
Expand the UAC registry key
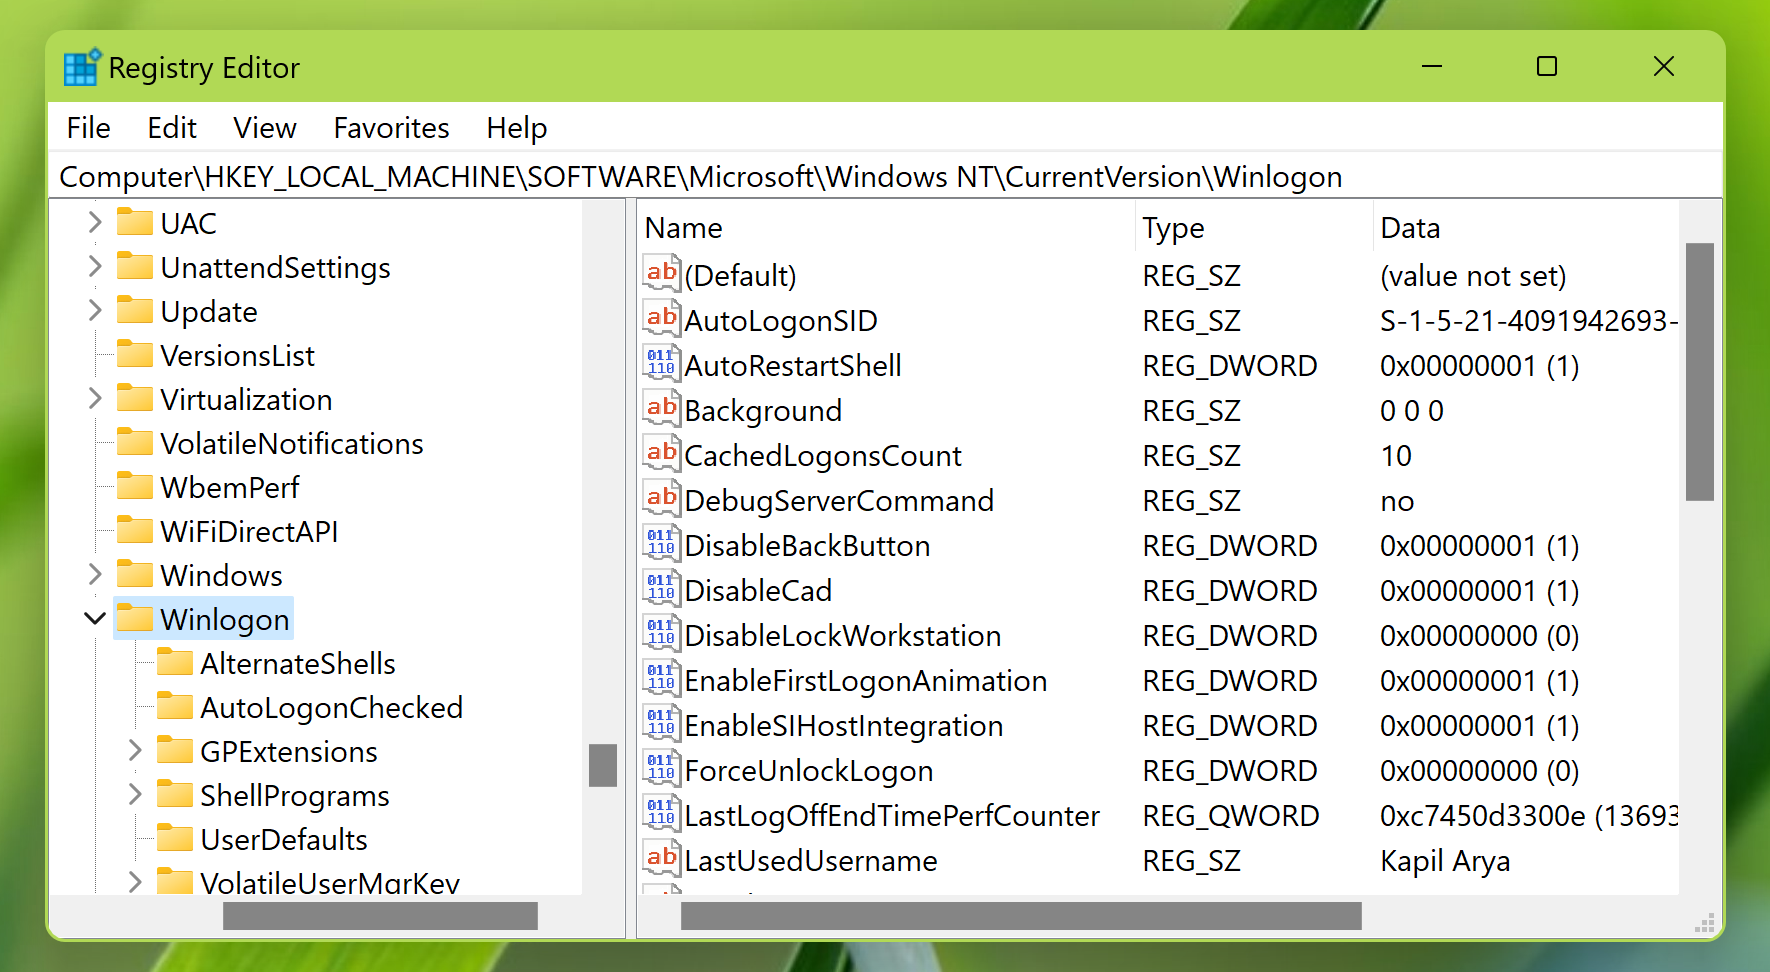pyautogui.click(x=95, y=222)
